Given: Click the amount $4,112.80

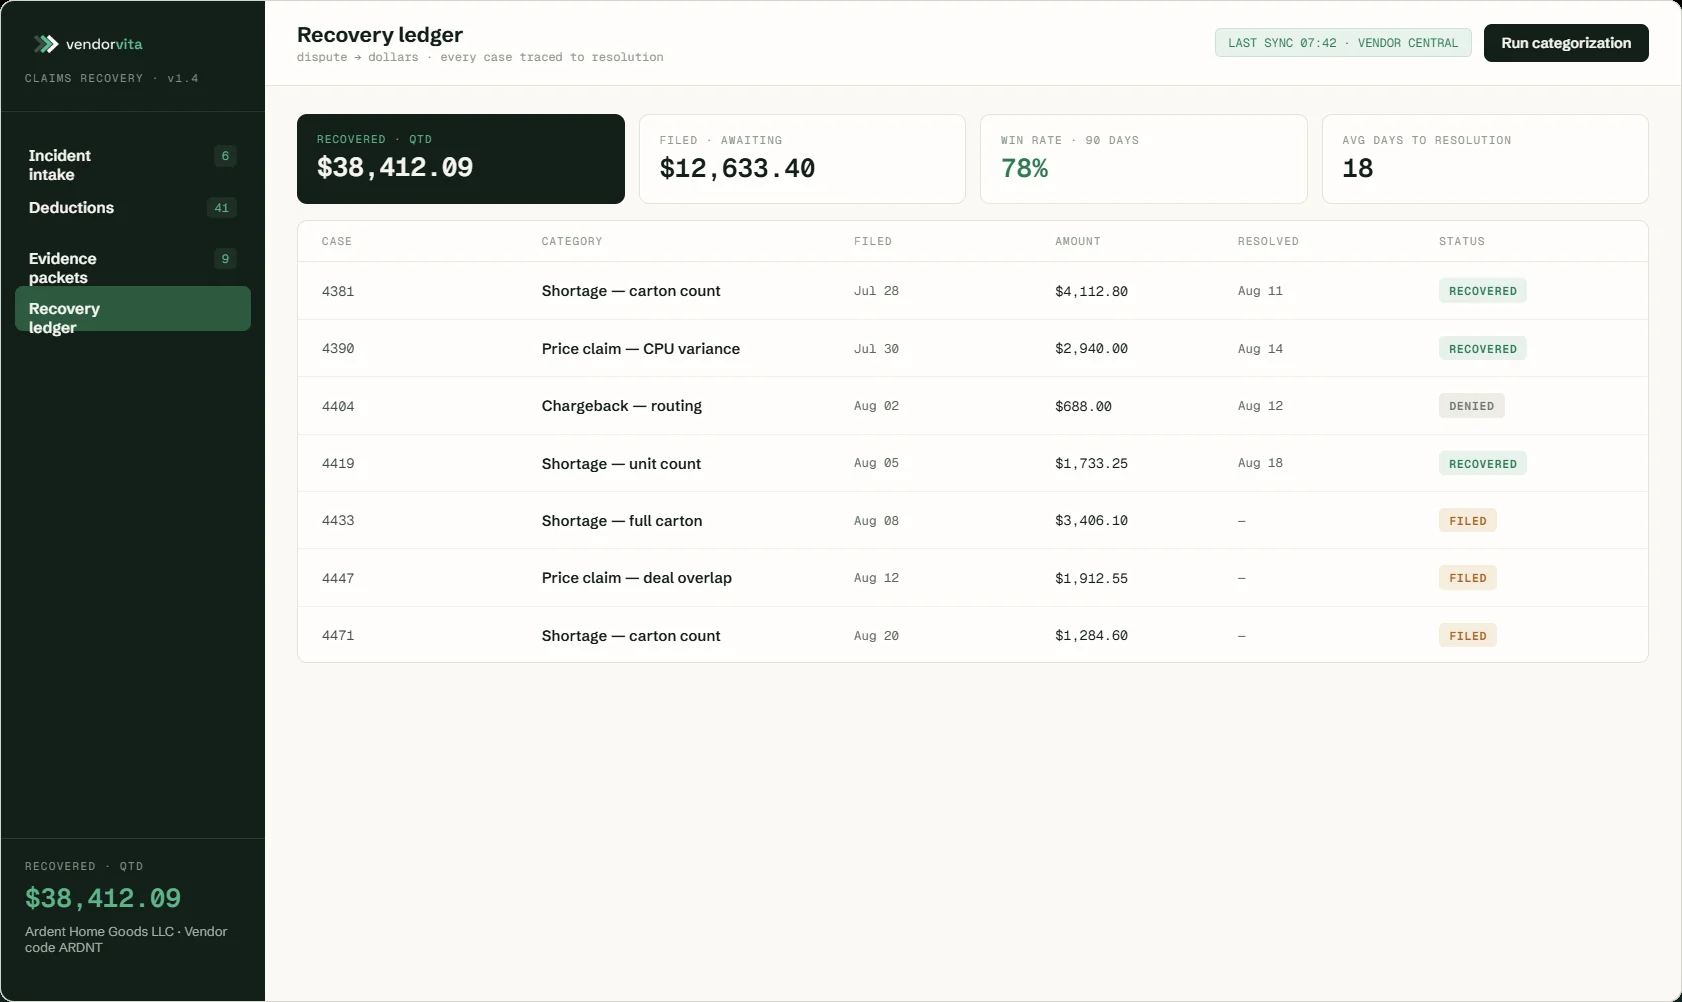Looking at the screenshot, I should 1091,292.
